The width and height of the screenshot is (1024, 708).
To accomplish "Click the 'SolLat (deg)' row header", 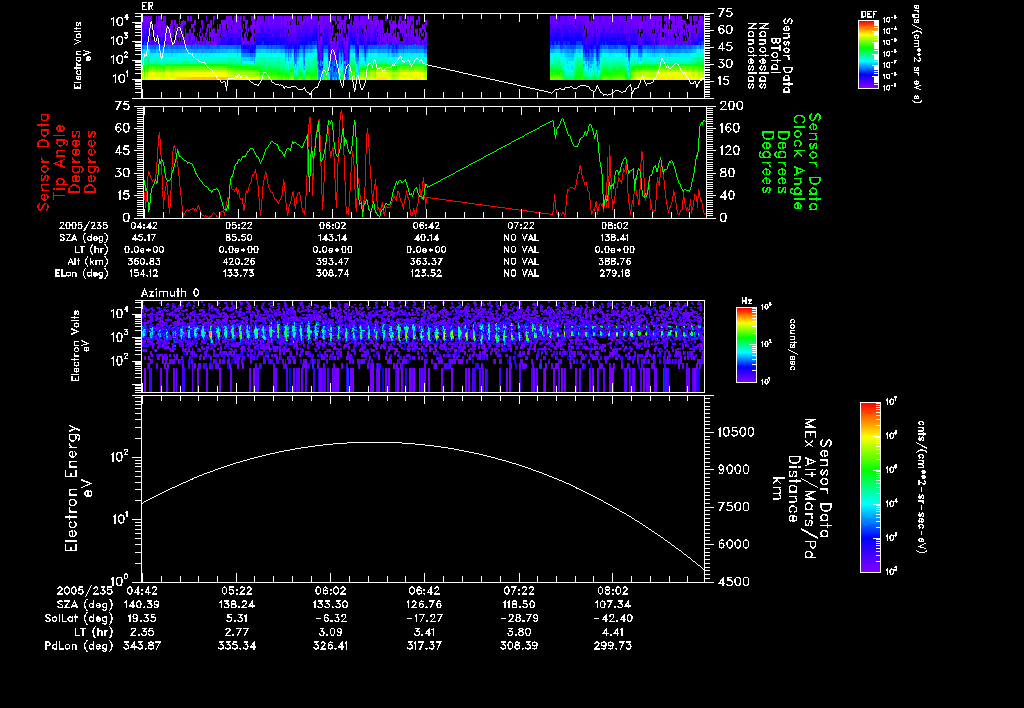I will coord(78,618).
